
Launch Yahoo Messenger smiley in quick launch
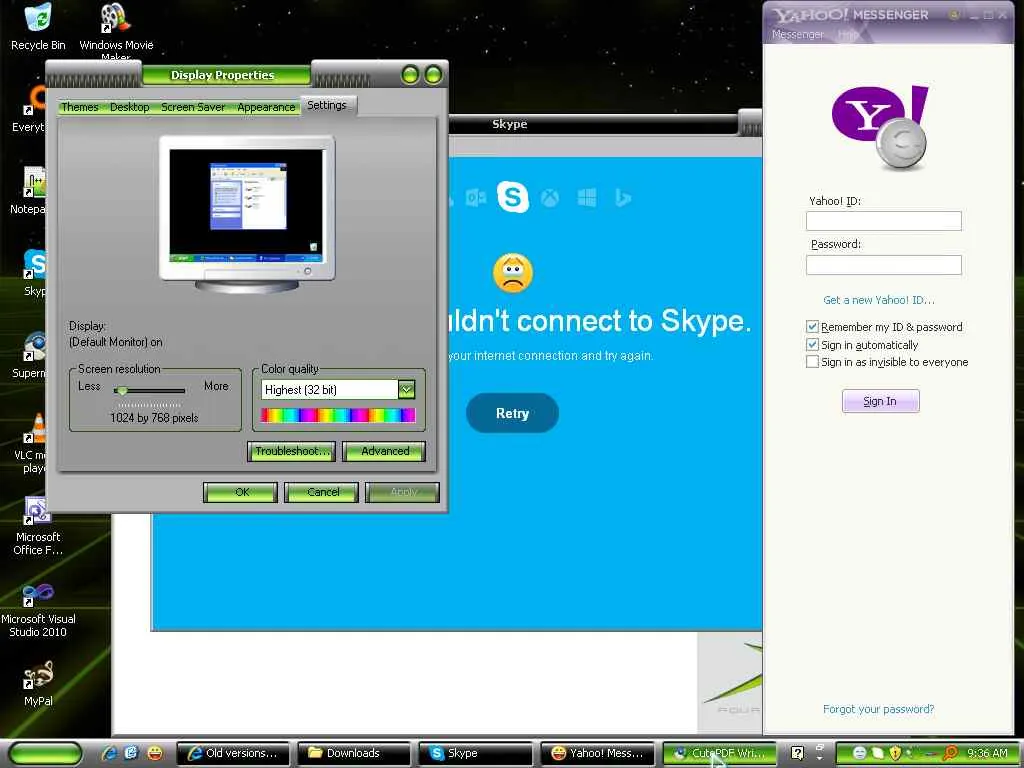(x=155, y=753)
